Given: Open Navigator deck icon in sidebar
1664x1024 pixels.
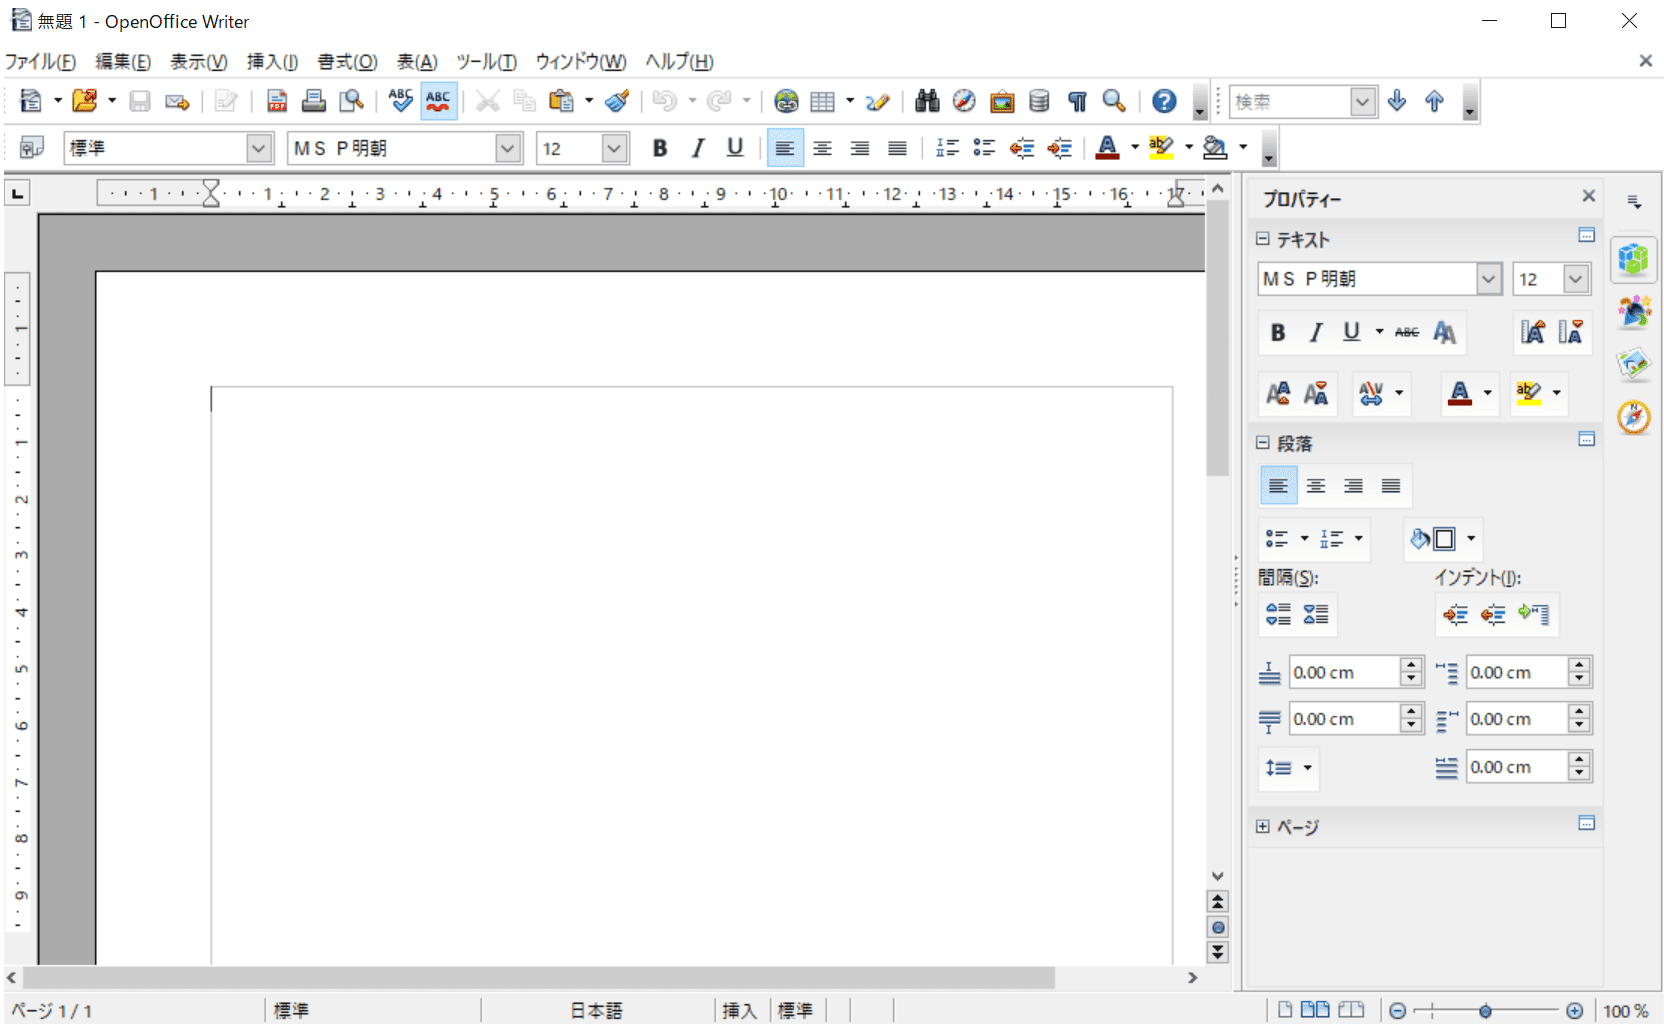Looking at the screenshot, I should (1634, 416).
